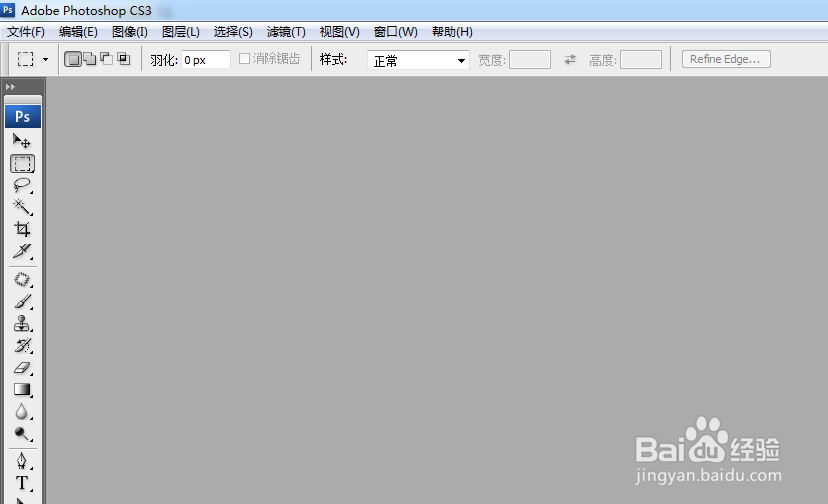The height and width of the screenshot is (504, 828).
Task: Select the Crop tool
Action: click(x=22, y=229)
